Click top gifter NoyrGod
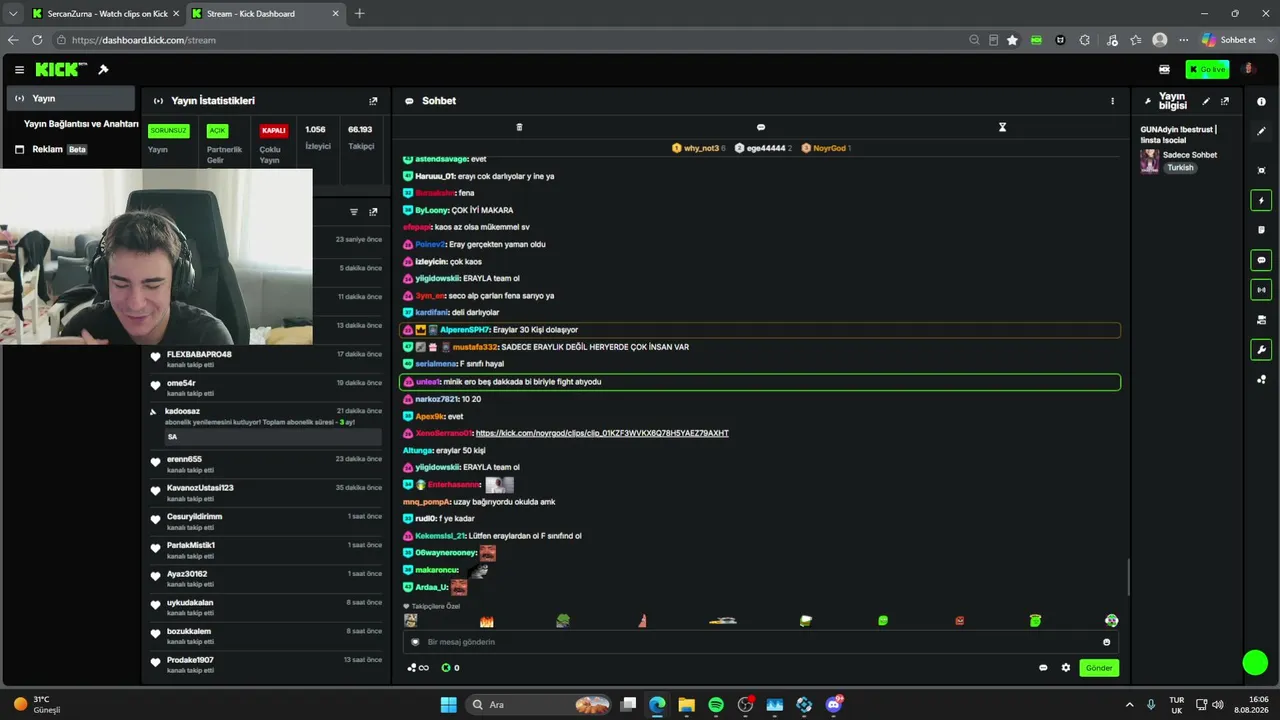Screen dimensions: 1280x720 click(x=826, y=148)
